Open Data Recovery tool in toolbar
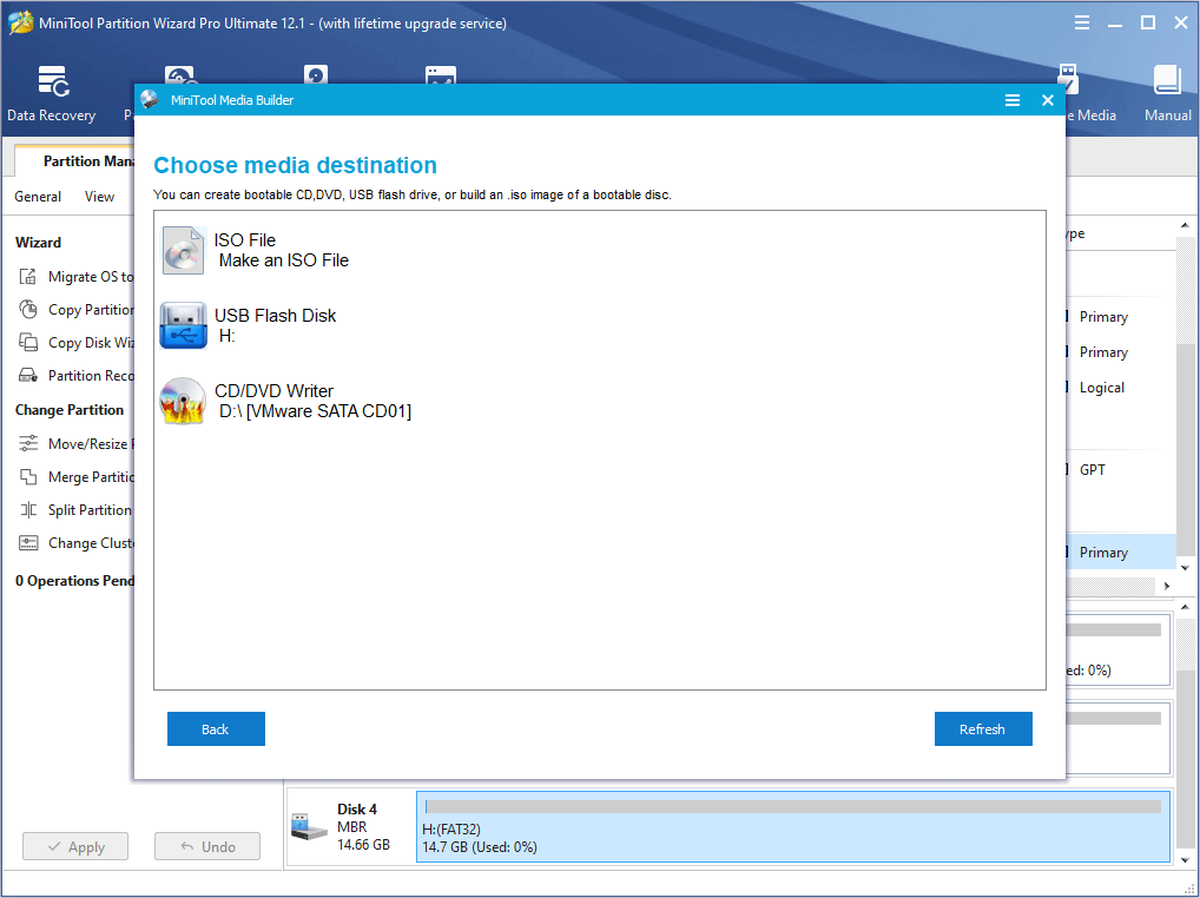This screenshot has height=898, width=1200. (52, 94)
